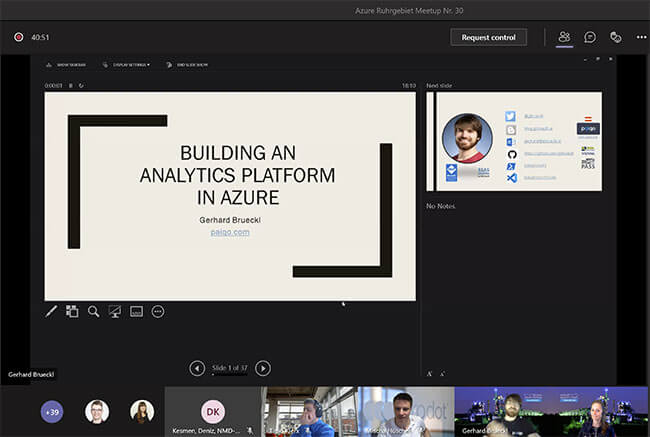
Task: Open the meeting chat
Action: 590,37
